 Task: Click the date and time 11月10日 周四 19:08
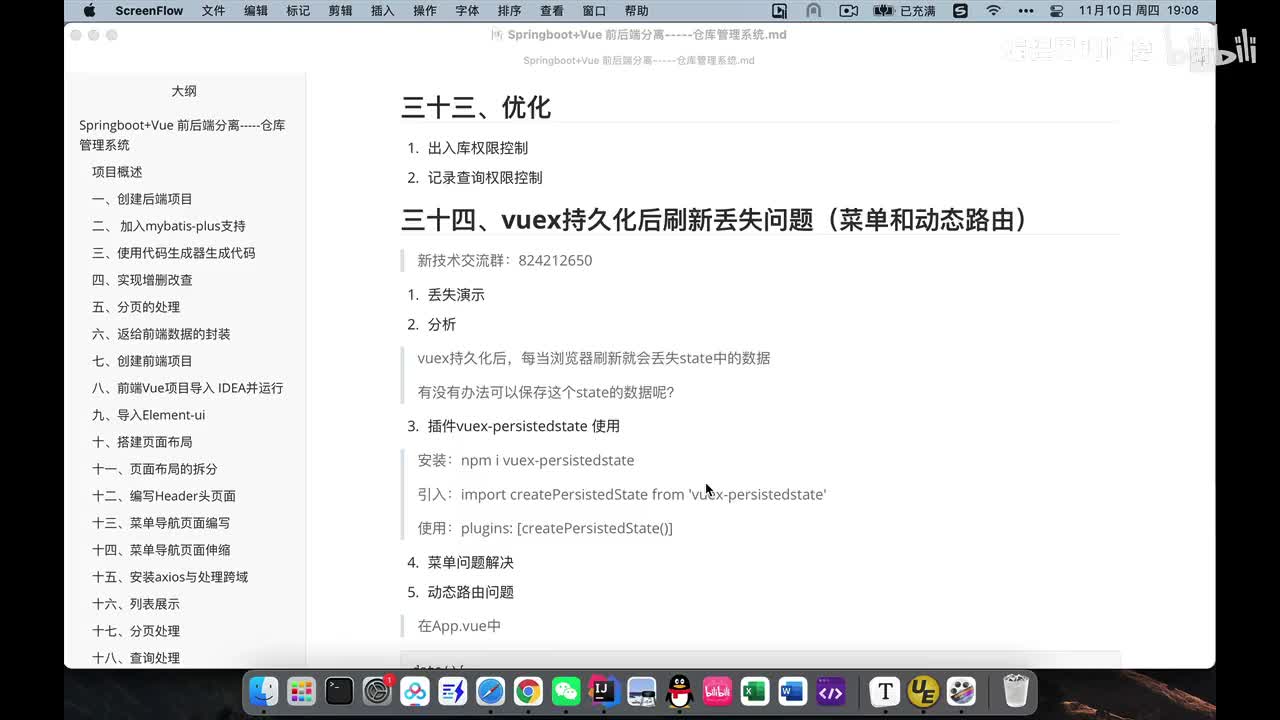(x=1138, y=11)
